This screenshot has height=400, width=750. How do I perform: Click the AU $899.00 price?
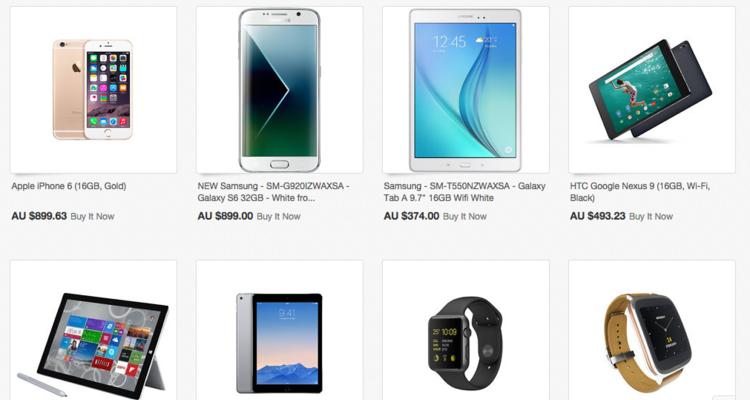tap(225, 216)
